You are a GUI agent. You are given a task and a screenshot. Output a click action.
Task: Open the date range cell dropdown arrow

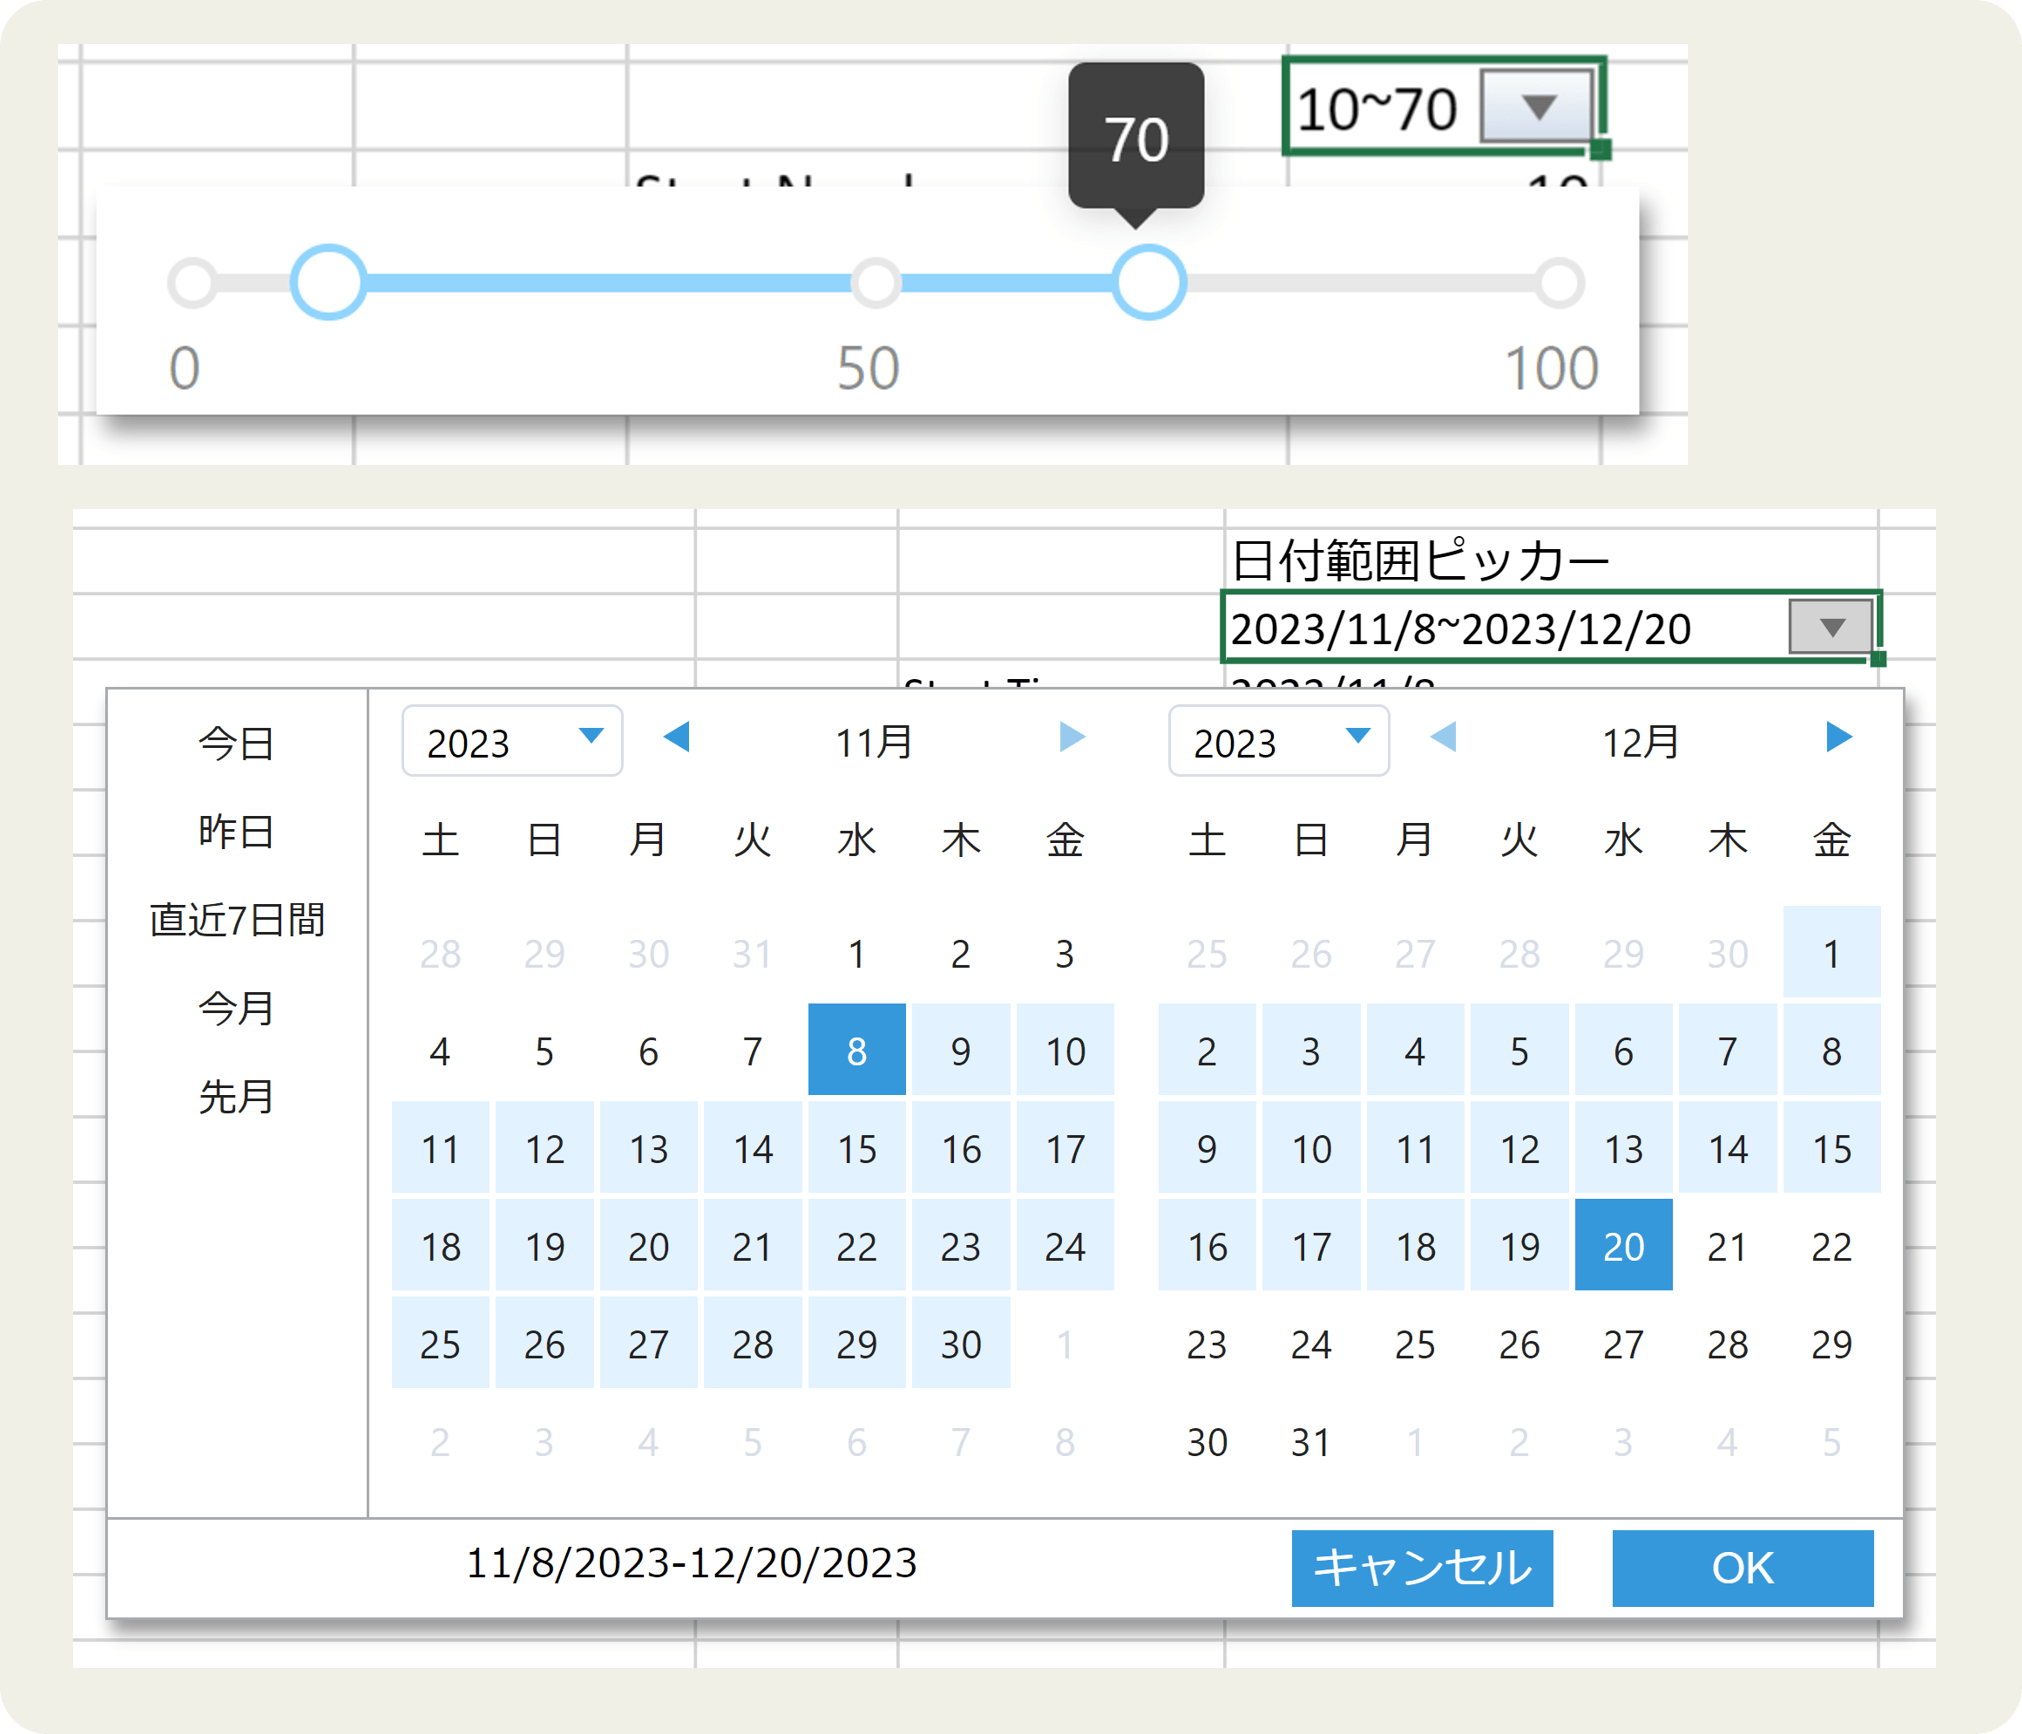1831,627
